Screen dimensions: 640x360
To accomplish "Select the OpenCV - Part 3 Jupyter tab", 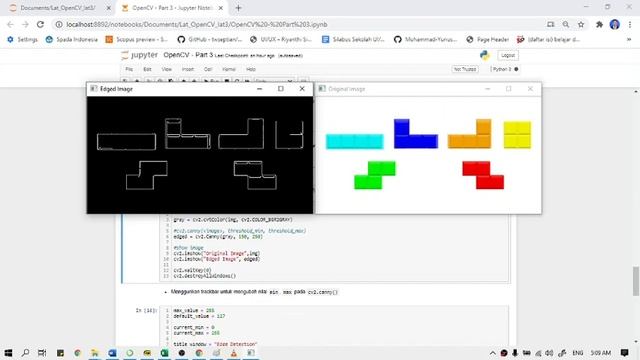I will tap(172, 8).
